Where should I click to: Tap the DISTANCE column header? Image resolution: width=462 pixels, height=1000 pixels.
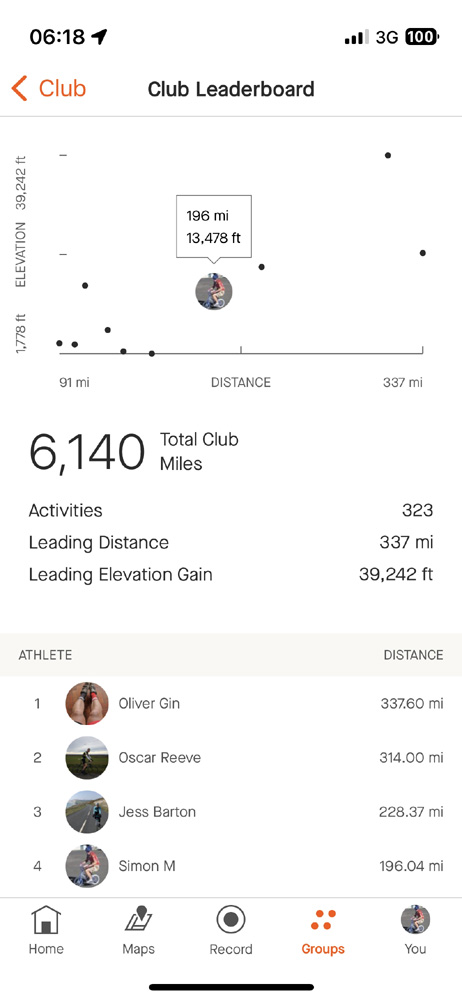[413, 655]
